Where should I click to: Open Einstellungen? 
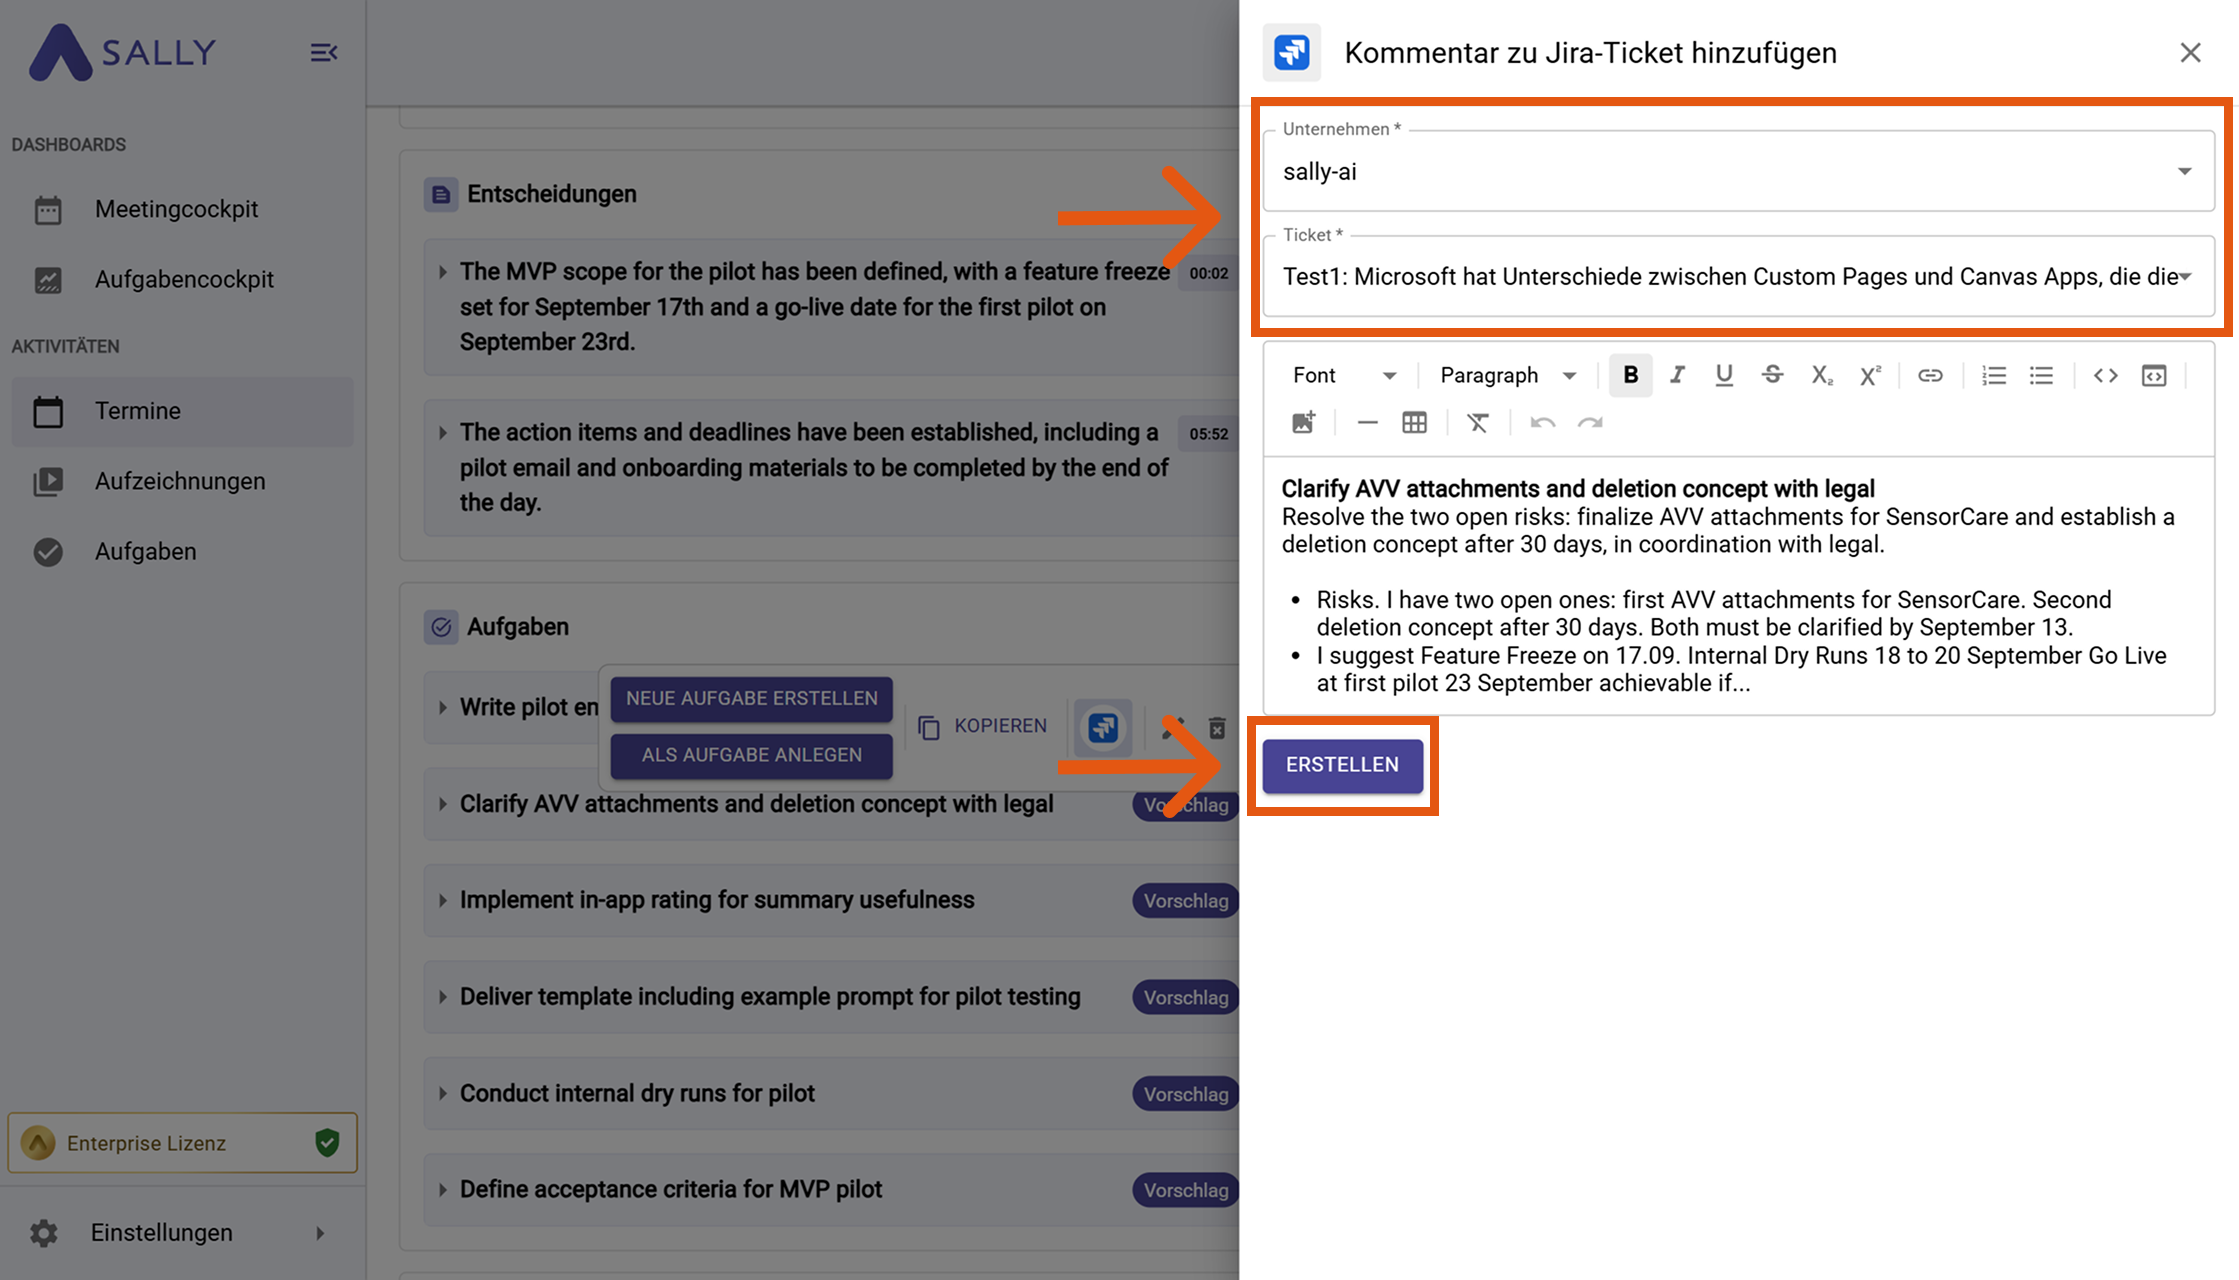182,1233
